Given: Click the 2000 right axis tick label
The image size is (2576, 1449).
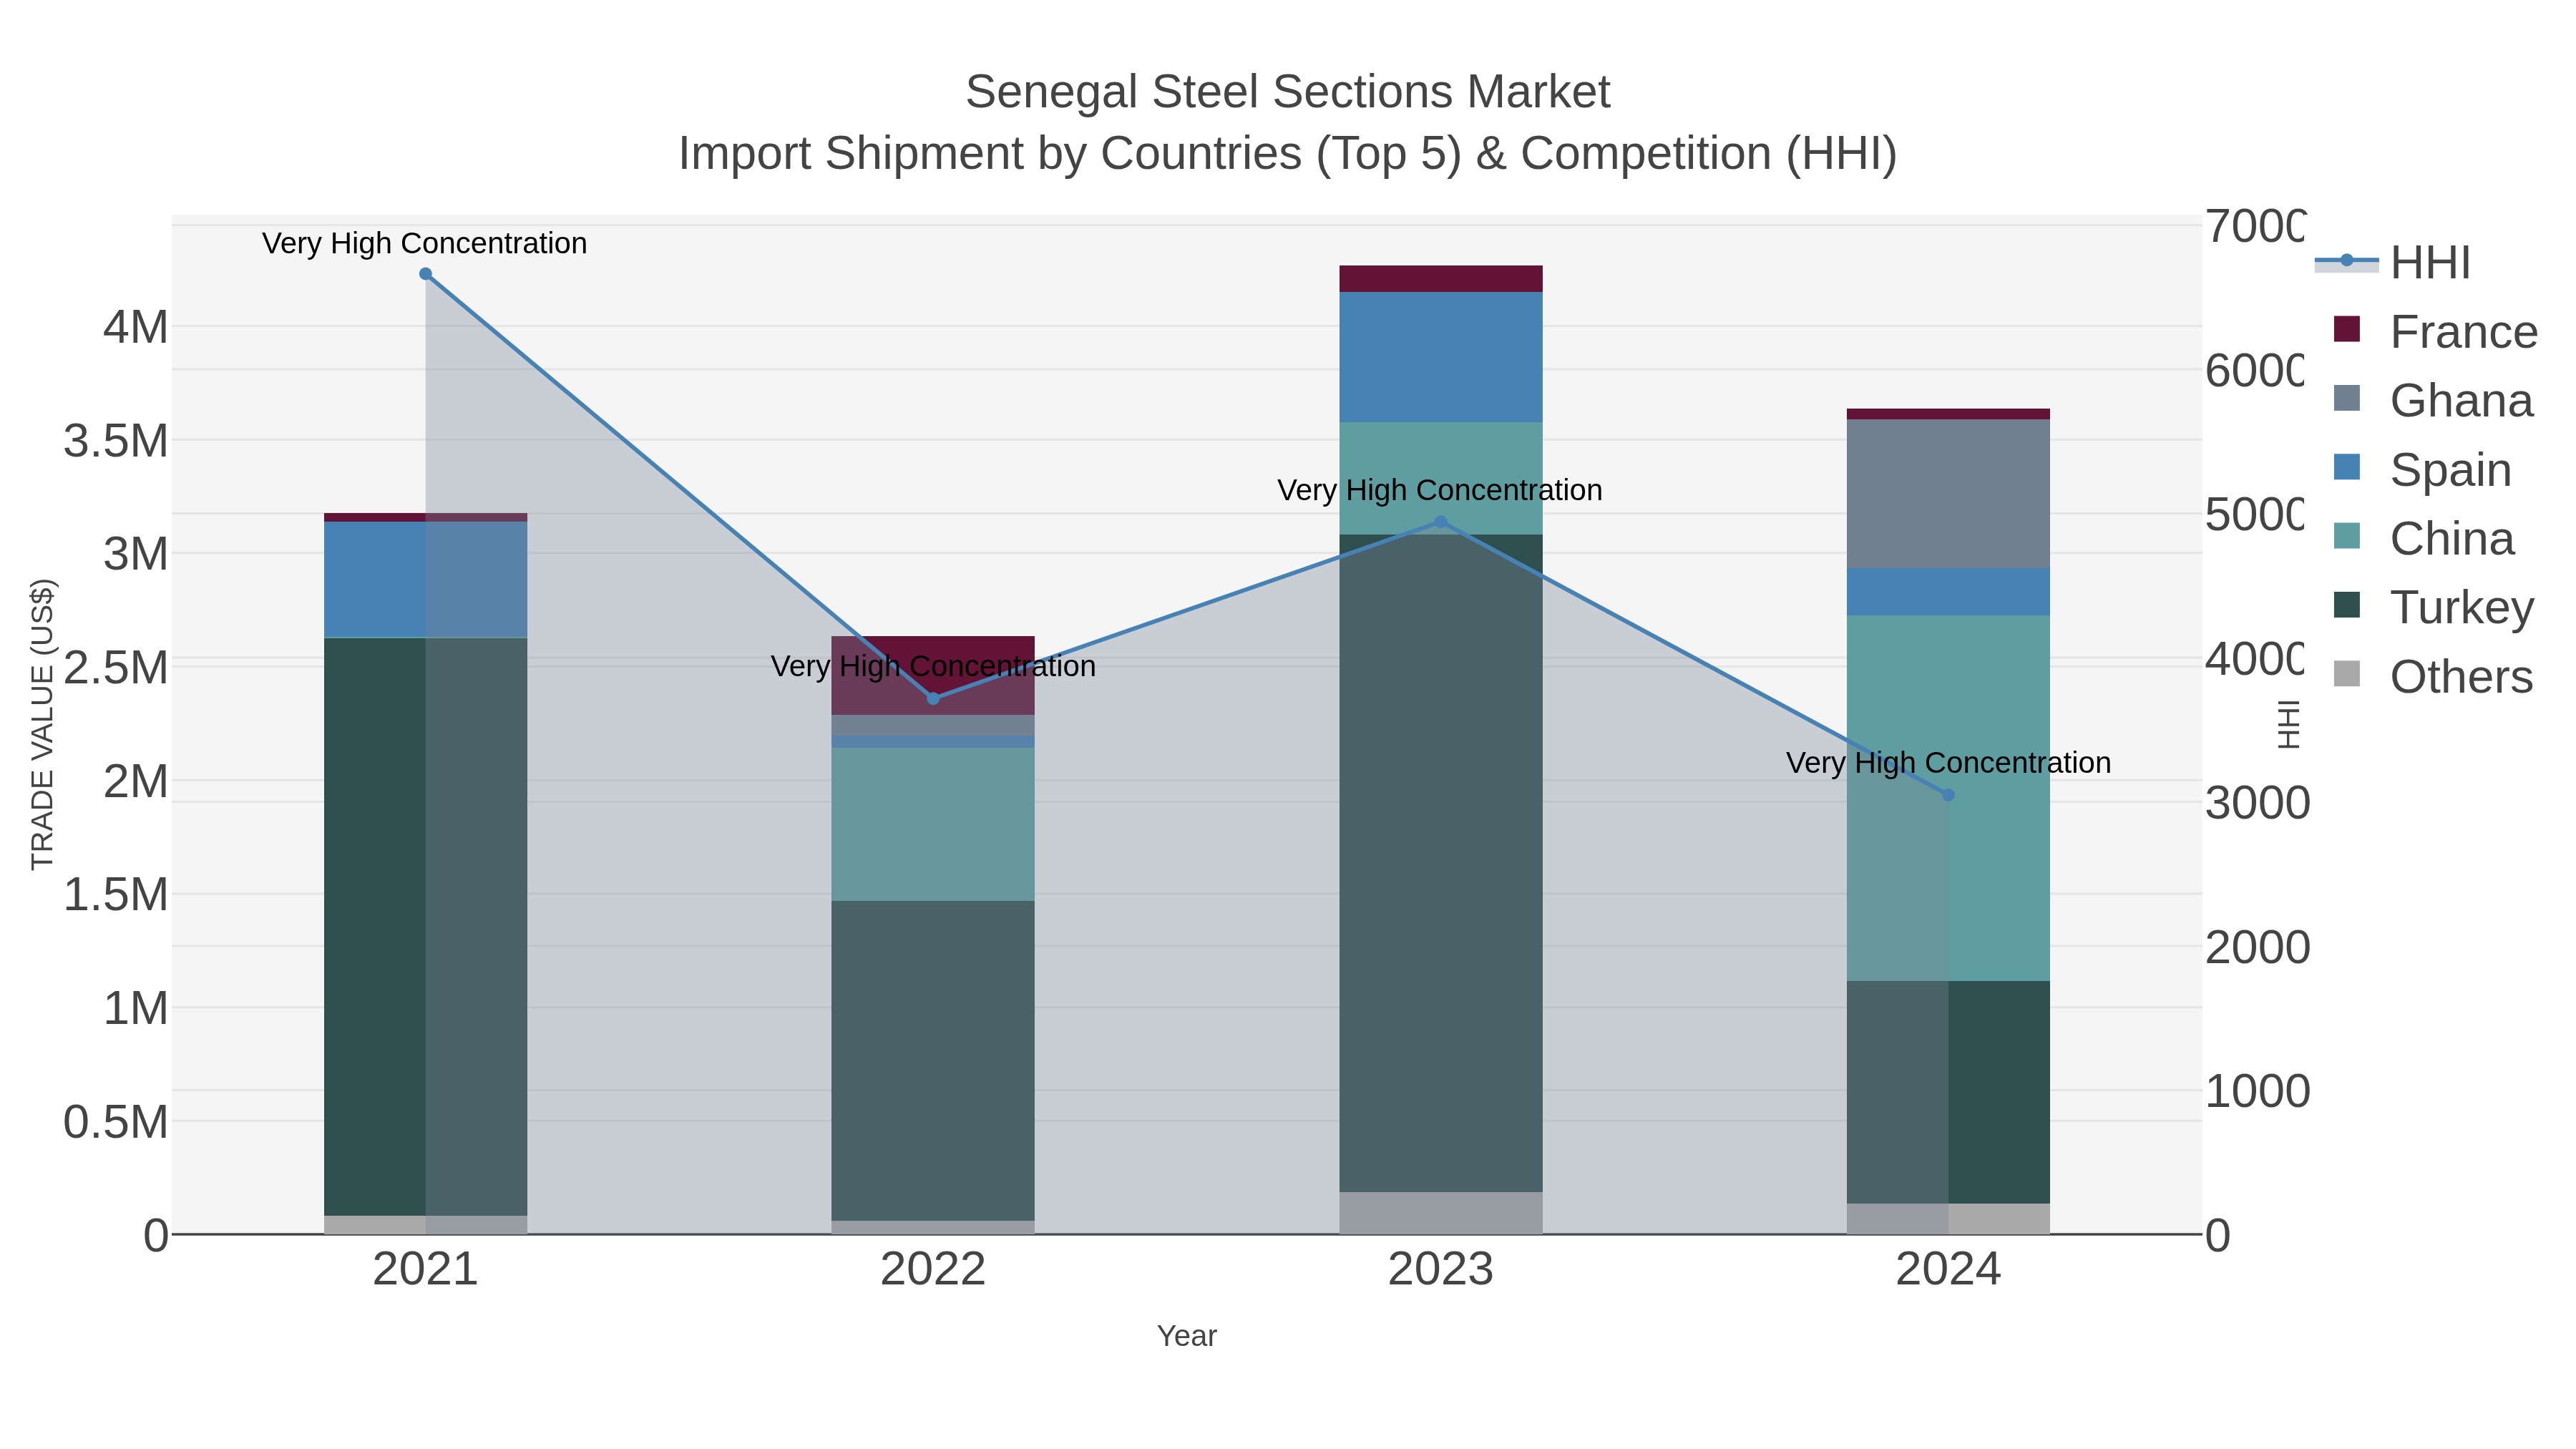Looking at the screenshot, I should [x=2257, y=947].
